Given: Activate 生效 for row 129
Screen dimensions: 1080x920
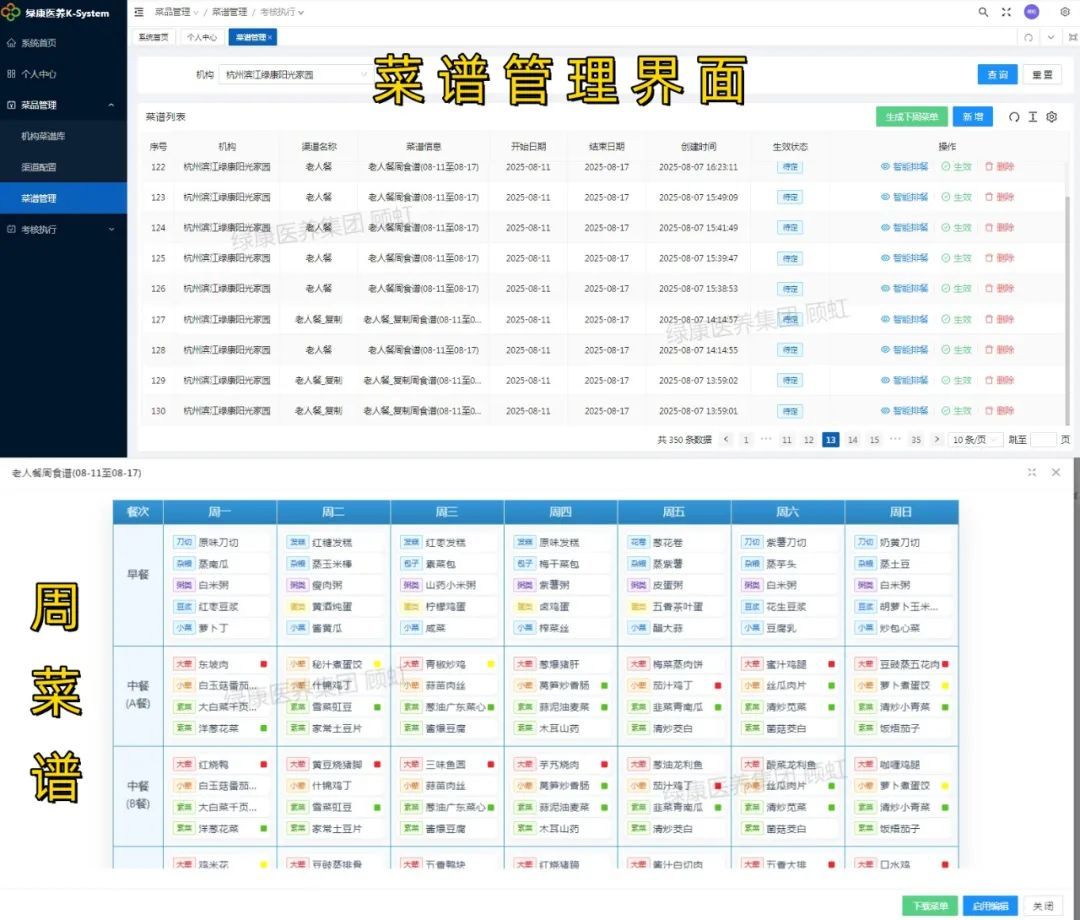Looking at the screenshot, I should 956,380.
